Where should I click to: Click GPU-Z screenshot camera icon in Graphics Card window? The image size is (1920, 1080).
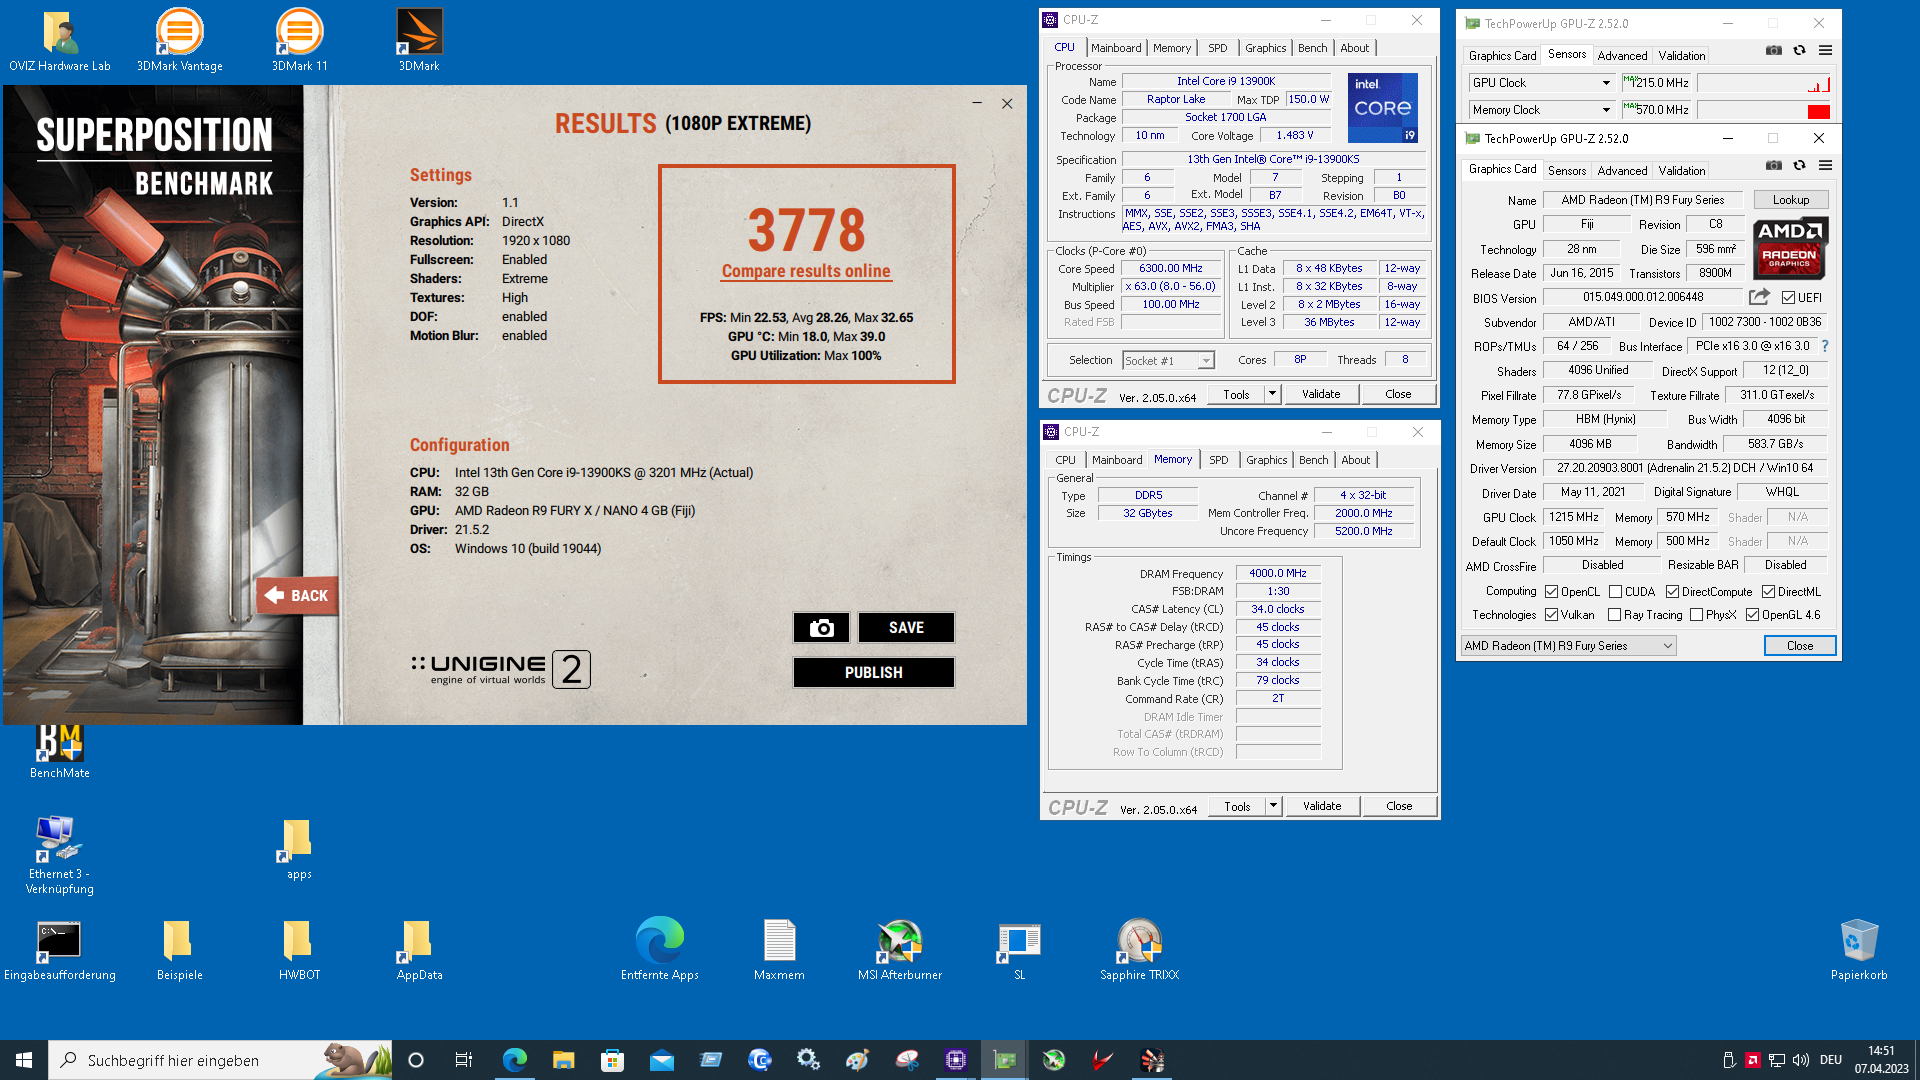1774,166
